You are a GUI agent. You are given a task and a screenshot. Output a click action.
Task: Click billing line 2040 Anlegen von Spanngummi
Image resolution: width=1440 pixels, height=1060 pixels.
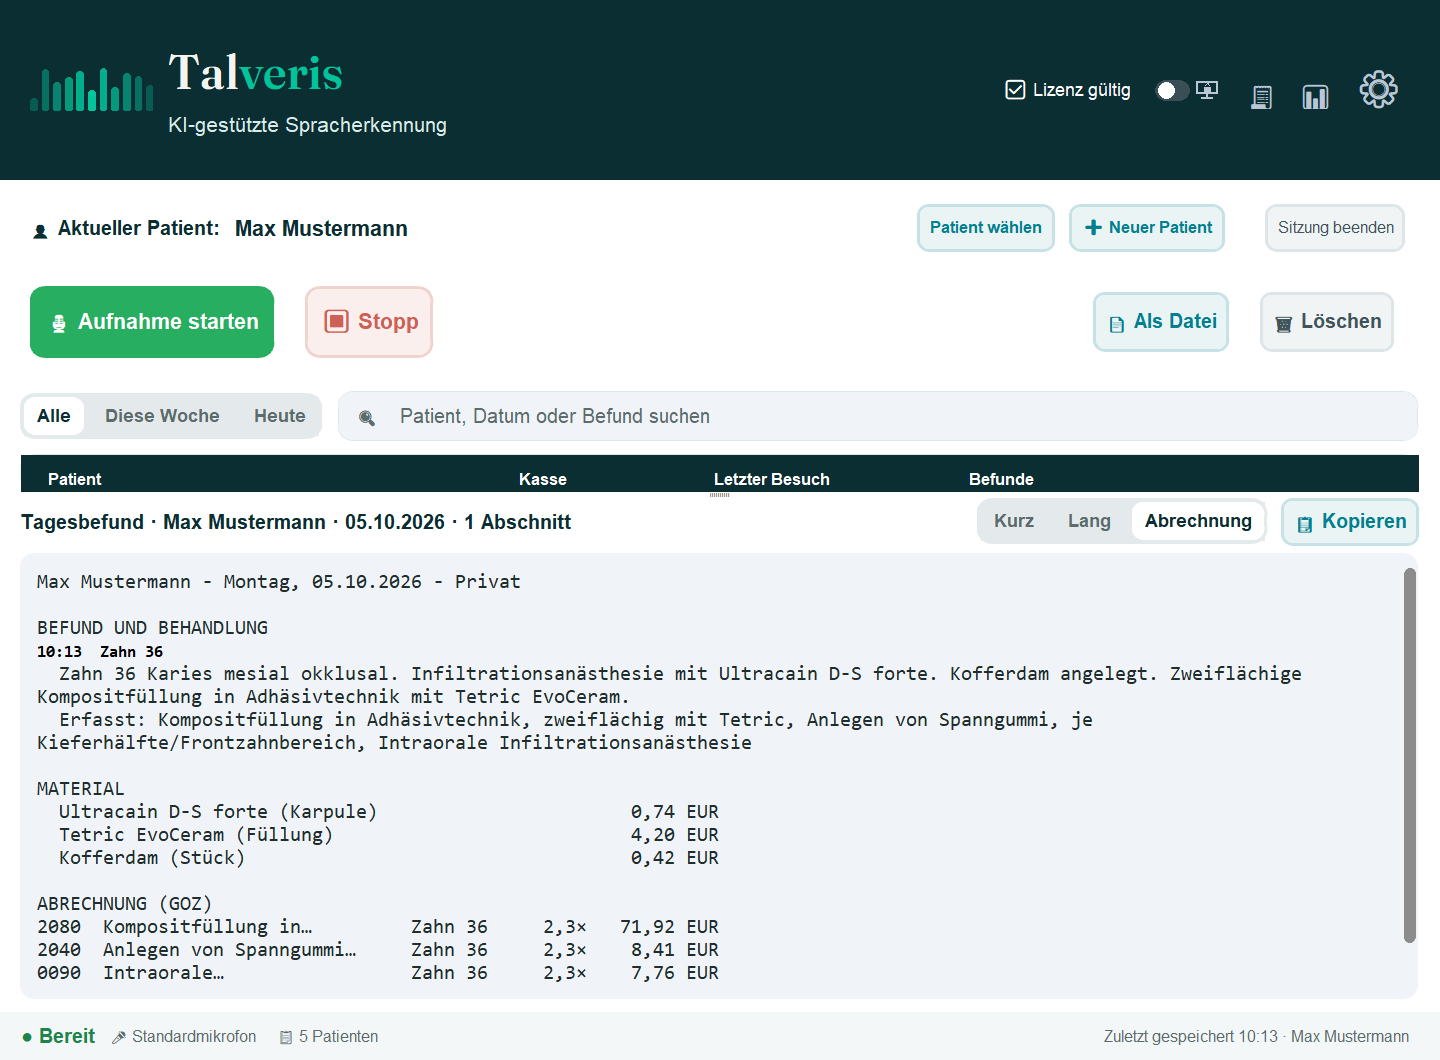378,950
